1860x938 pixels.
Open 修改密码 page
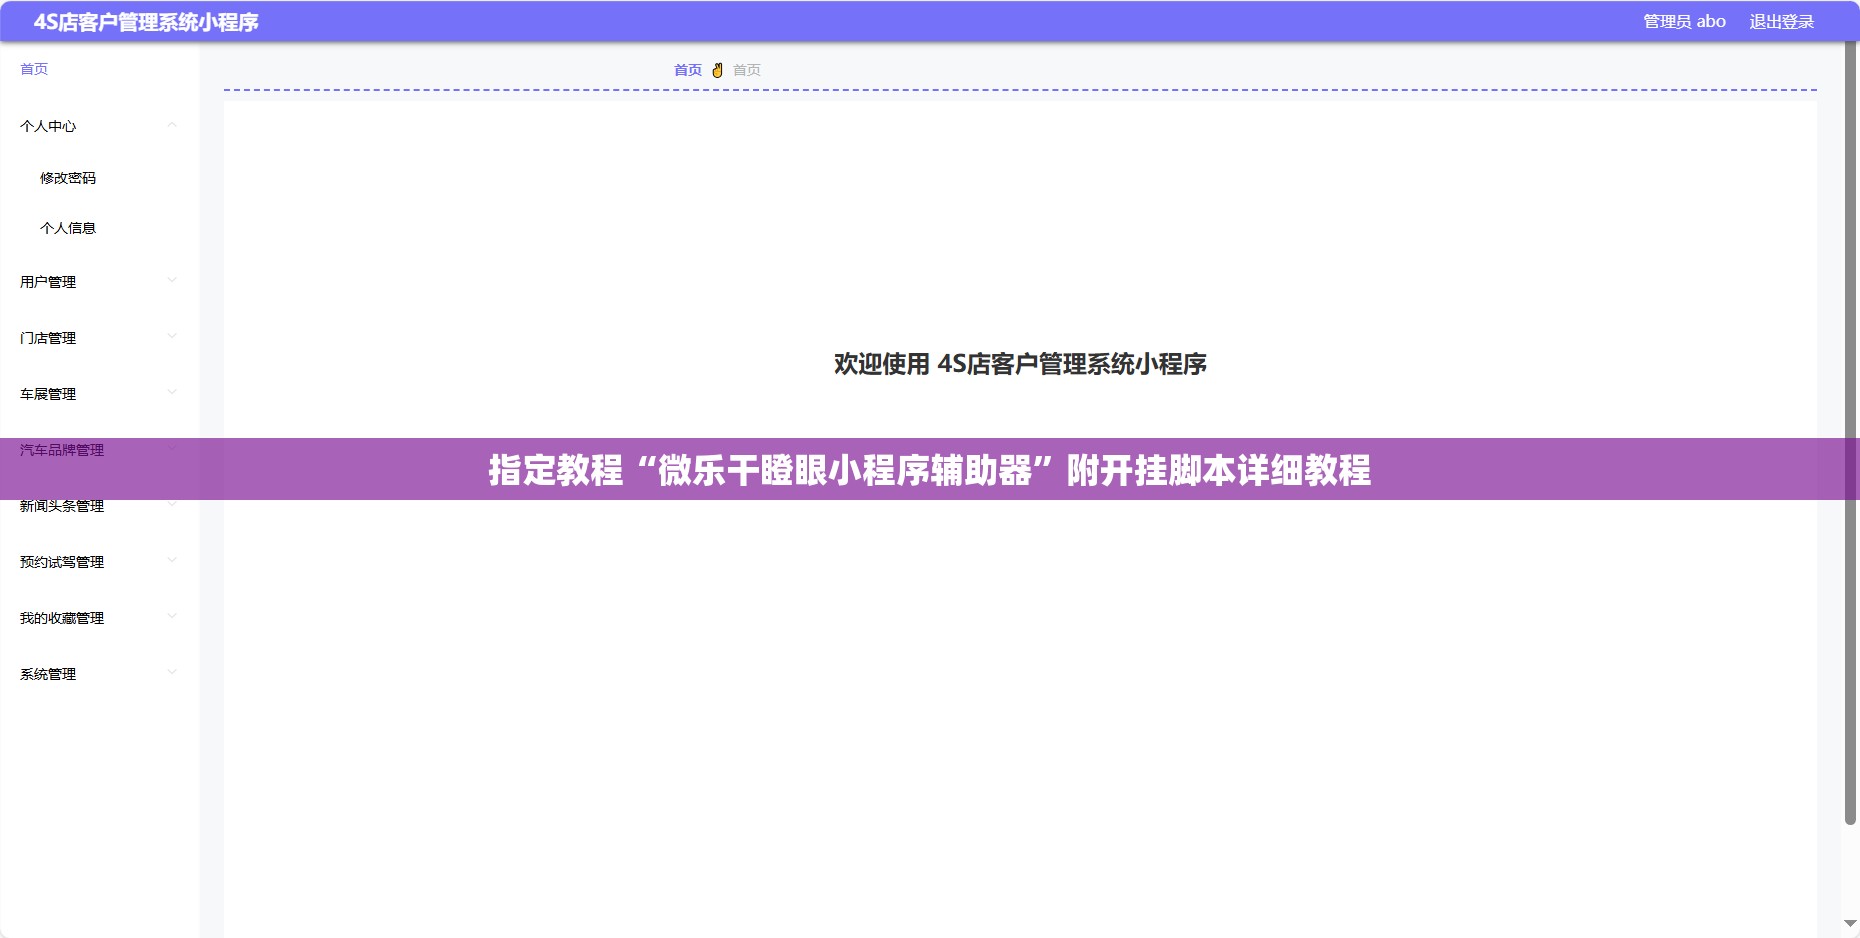[68, 178]
